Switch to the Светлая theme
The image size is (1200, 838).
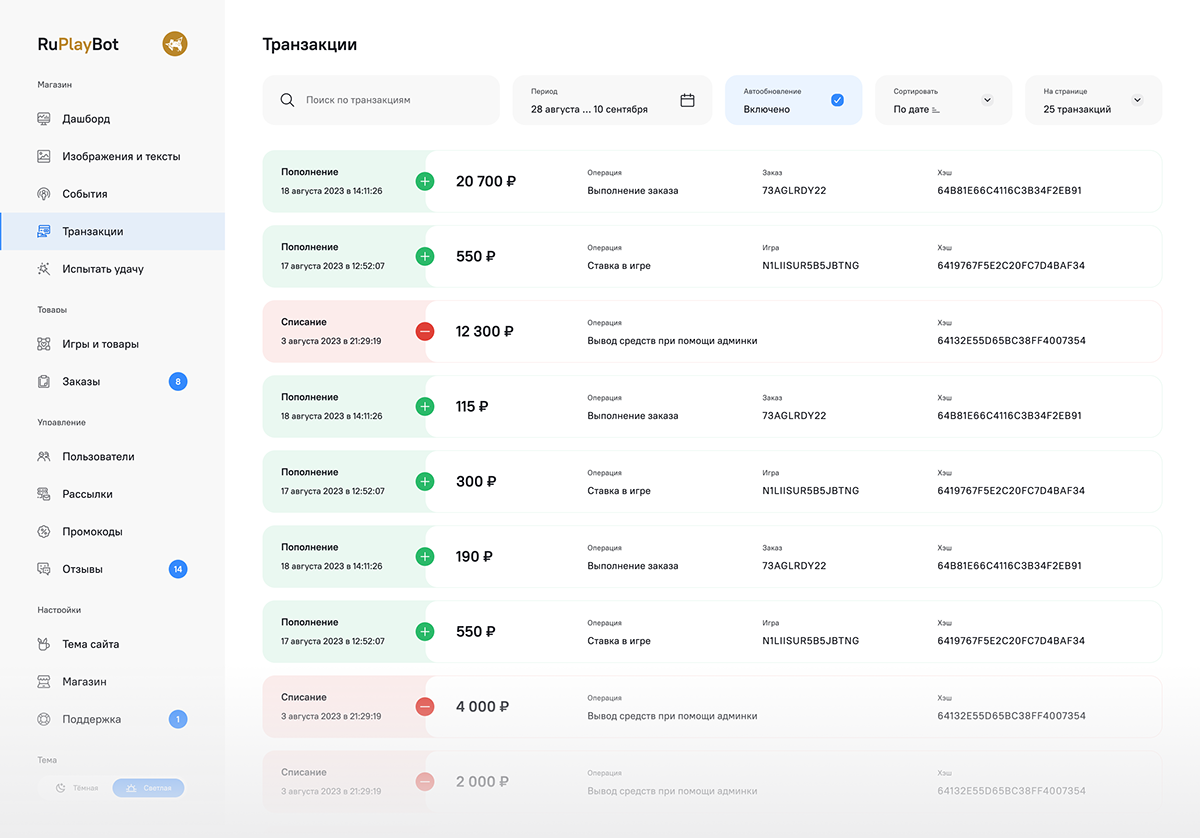(148, 788)
